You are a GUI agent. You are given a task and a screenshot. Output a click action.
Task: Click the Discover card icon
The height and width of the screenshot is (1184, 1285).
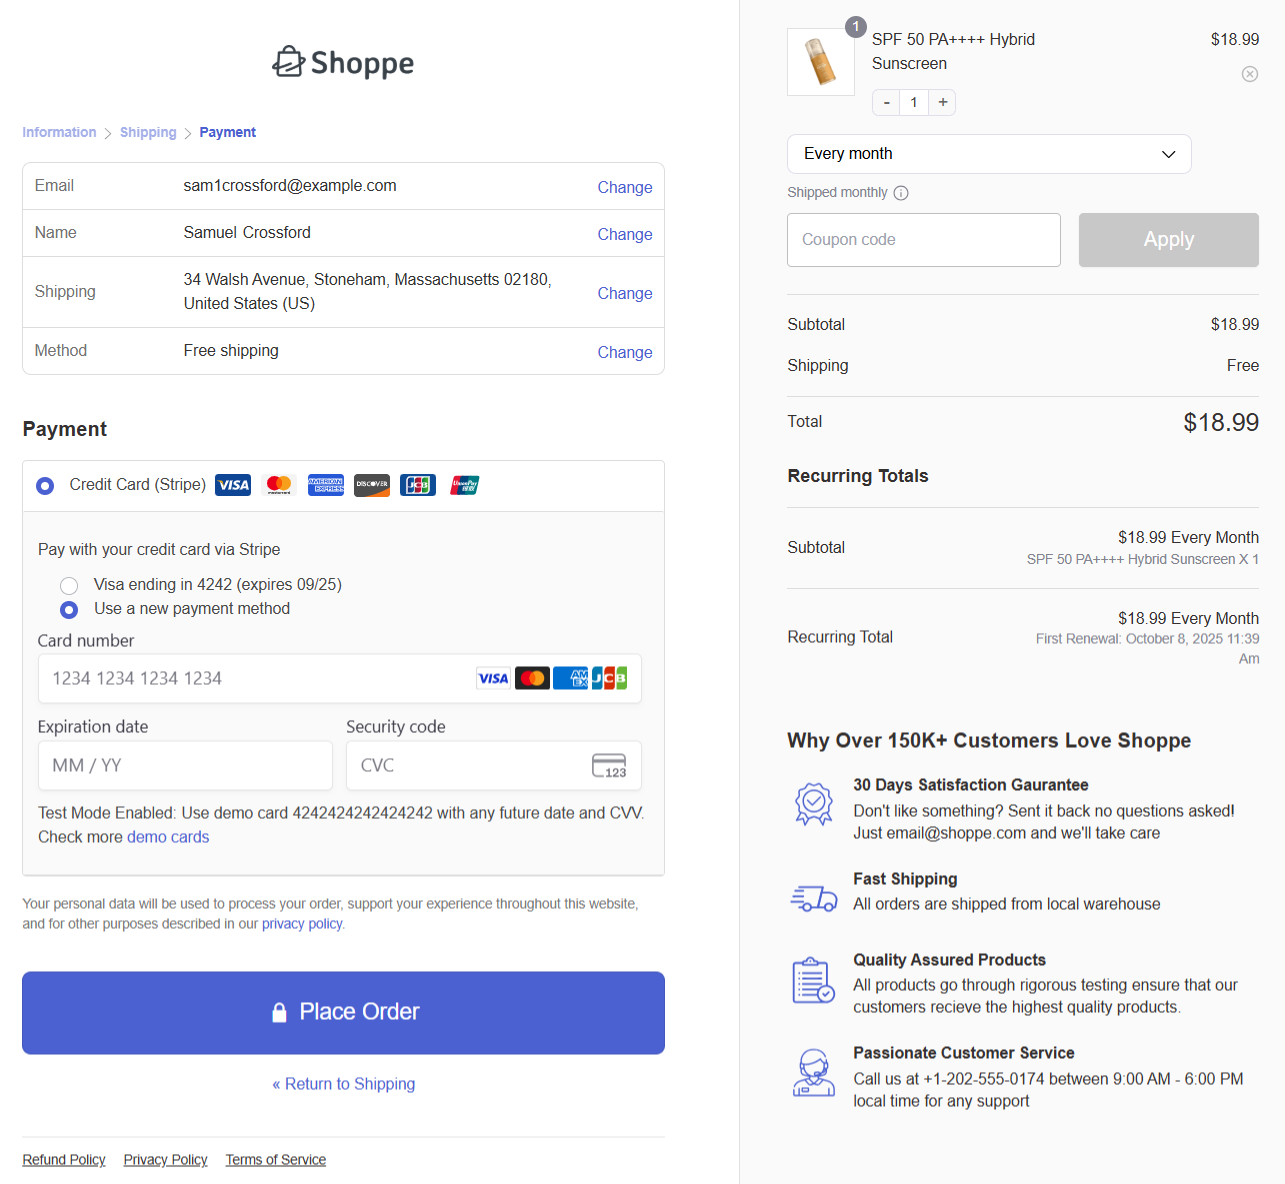[371, 485]
